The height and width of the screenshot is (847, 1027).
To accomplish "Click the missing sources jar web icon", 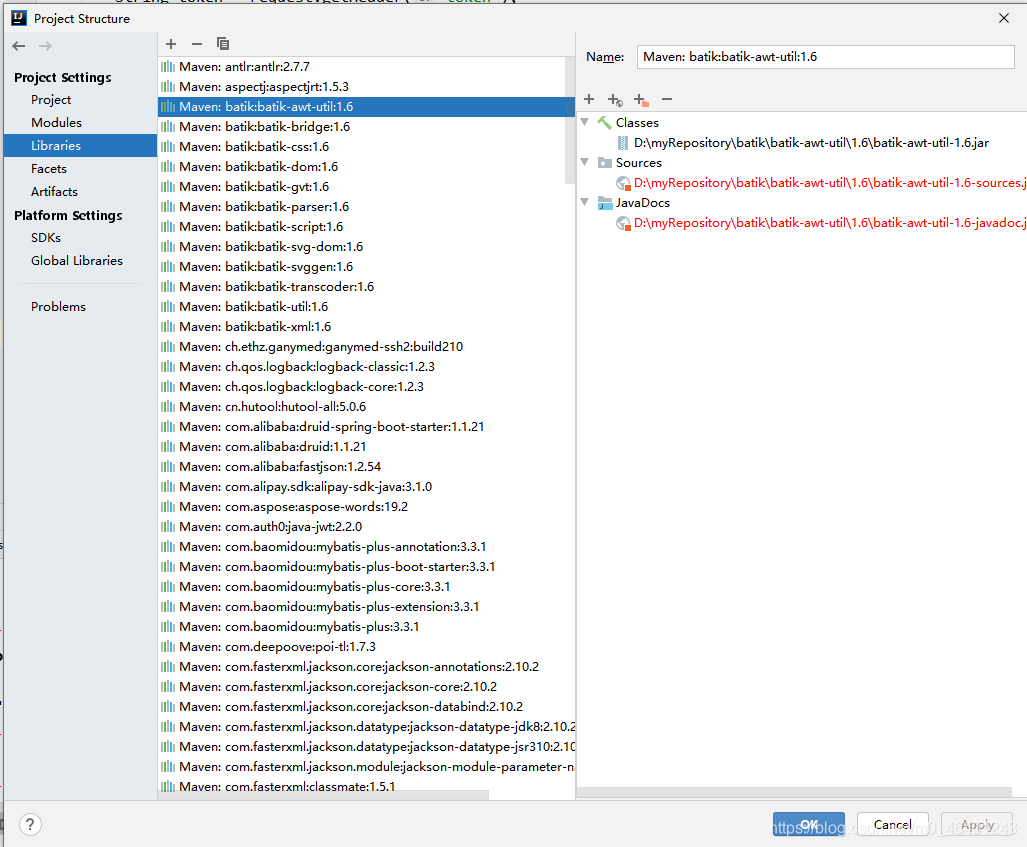I will [623, 183].
